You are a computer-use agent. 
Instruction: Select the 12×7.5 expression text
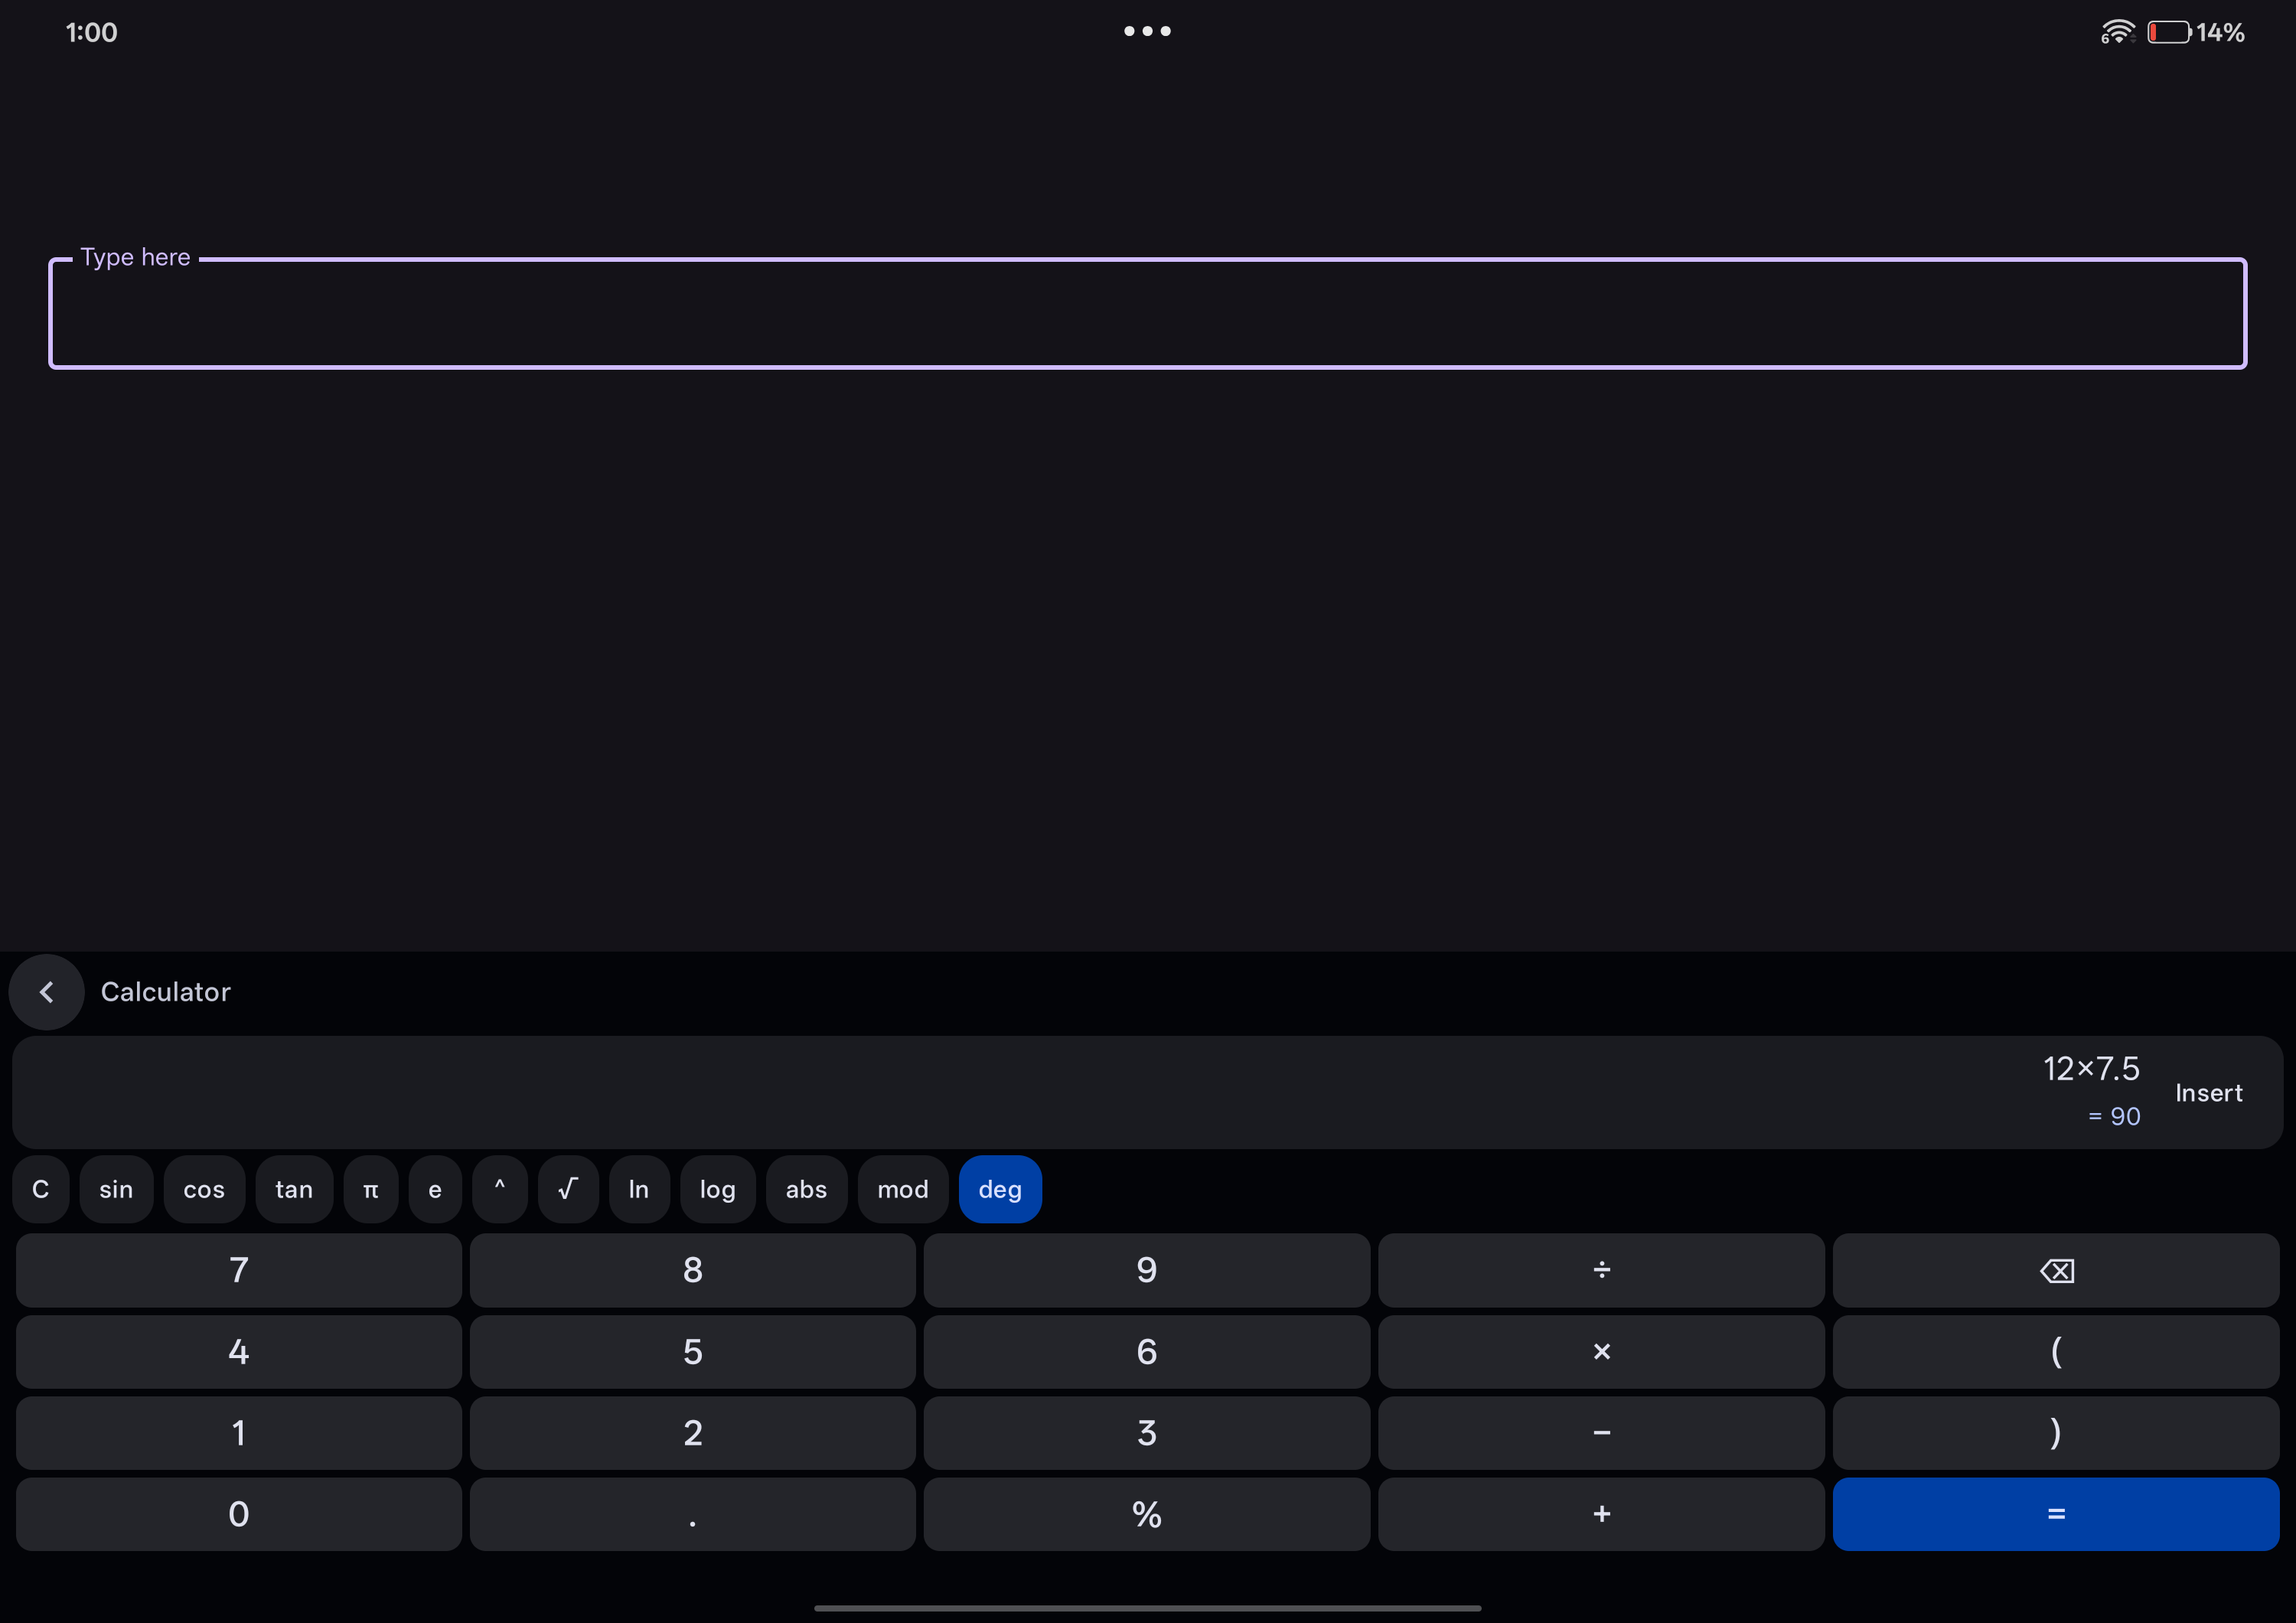pos(2091,1069)
